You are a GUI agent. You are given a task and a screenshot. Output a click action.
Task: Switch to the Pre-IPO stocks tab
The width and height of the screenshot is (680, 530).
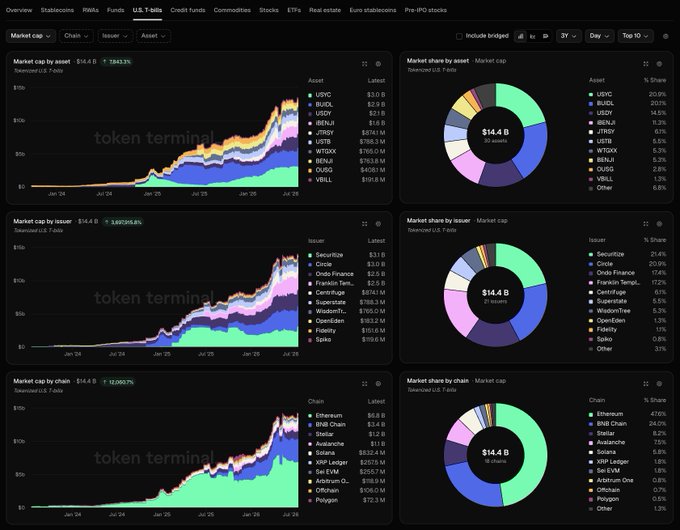(425, 10)
